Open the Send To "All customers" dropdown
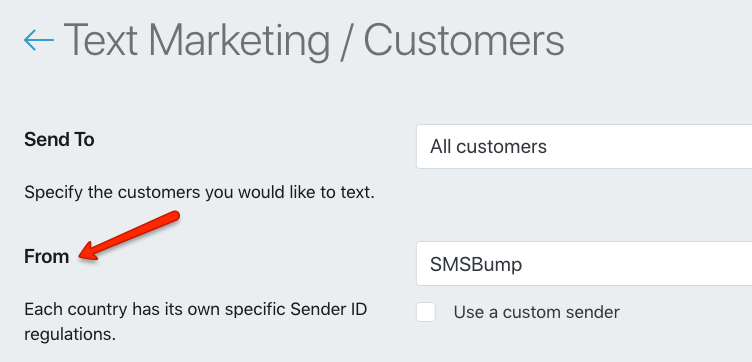Image resolution: width=752 pixels, height=362 pixels. [584, 147]
